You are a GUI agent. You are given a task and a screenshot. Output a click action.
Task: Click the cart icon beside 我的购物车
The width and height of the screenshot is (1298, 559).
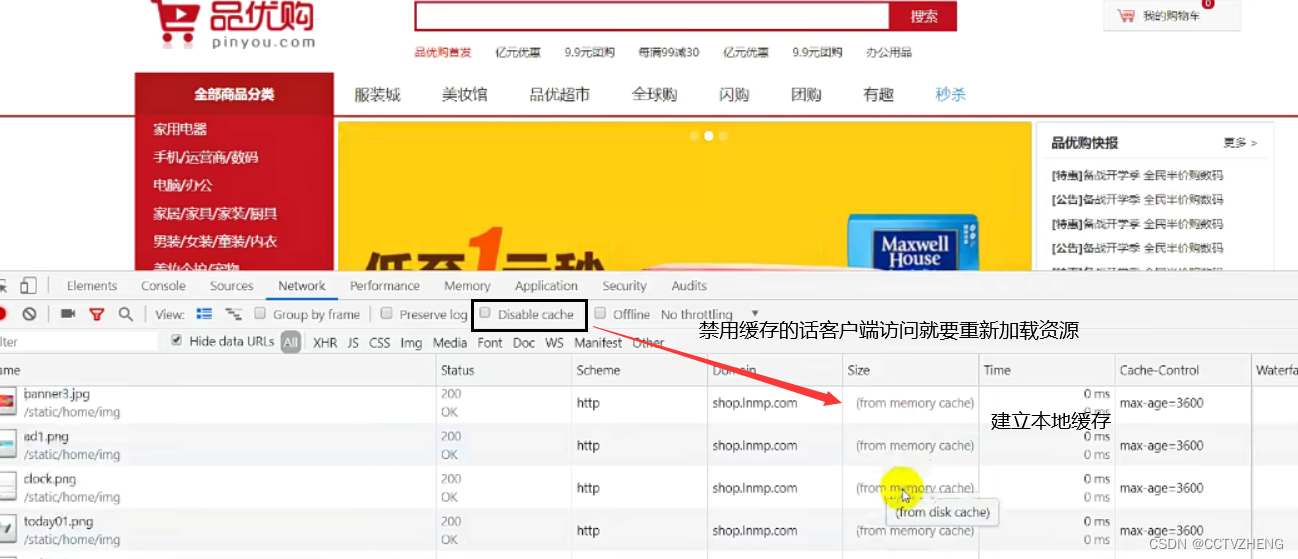pos(1126,16)
